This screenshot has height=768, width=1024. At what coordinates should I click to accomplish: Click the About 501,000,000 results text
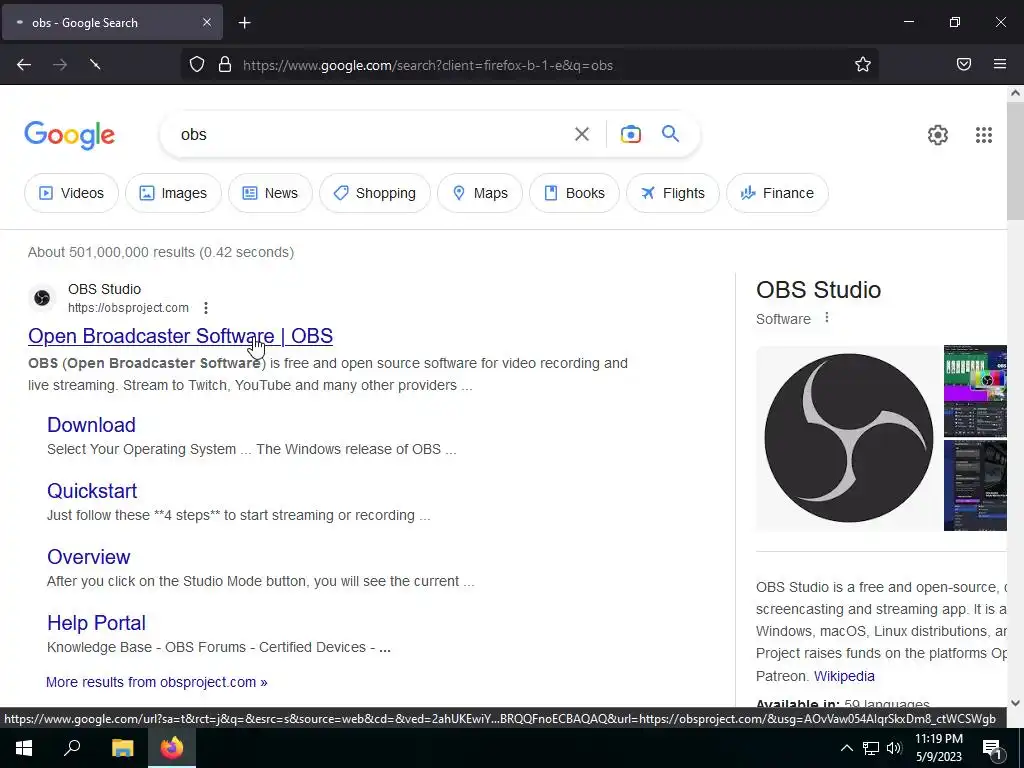[161, 252]
